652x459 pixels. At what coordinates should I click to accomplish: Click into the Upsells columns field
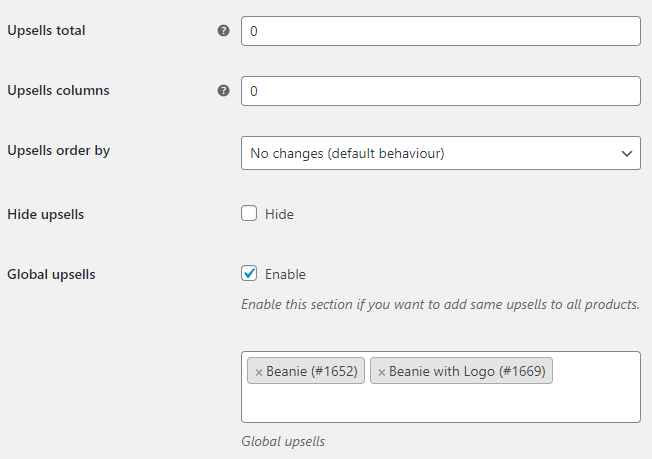441,91
